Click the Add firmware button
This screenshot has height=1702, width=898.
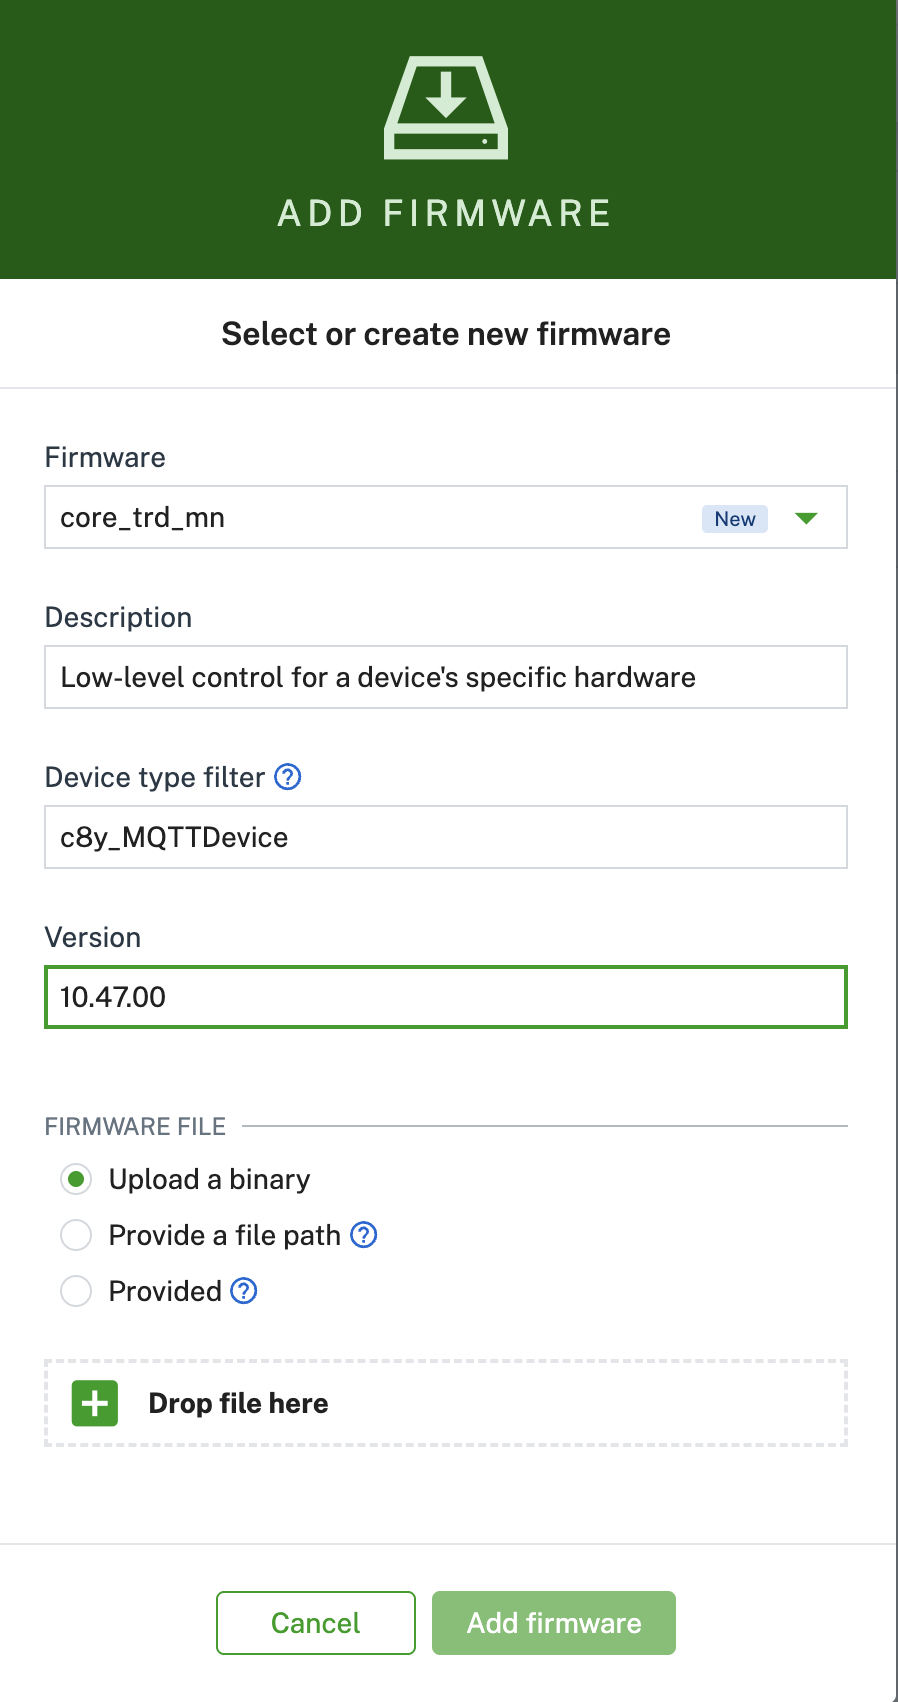click(554, 1622)
